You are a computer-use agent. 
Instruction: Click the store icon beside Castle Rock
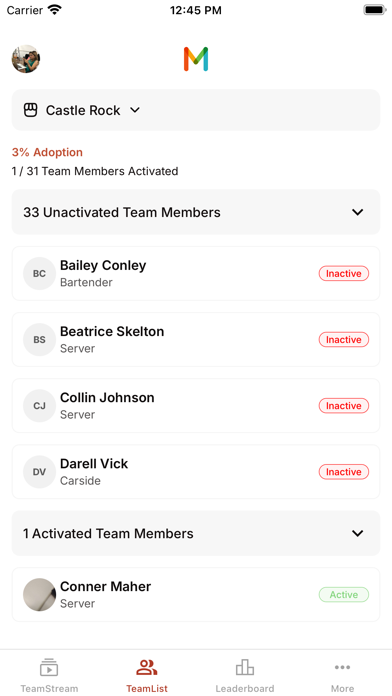click(x=31, y=110)
